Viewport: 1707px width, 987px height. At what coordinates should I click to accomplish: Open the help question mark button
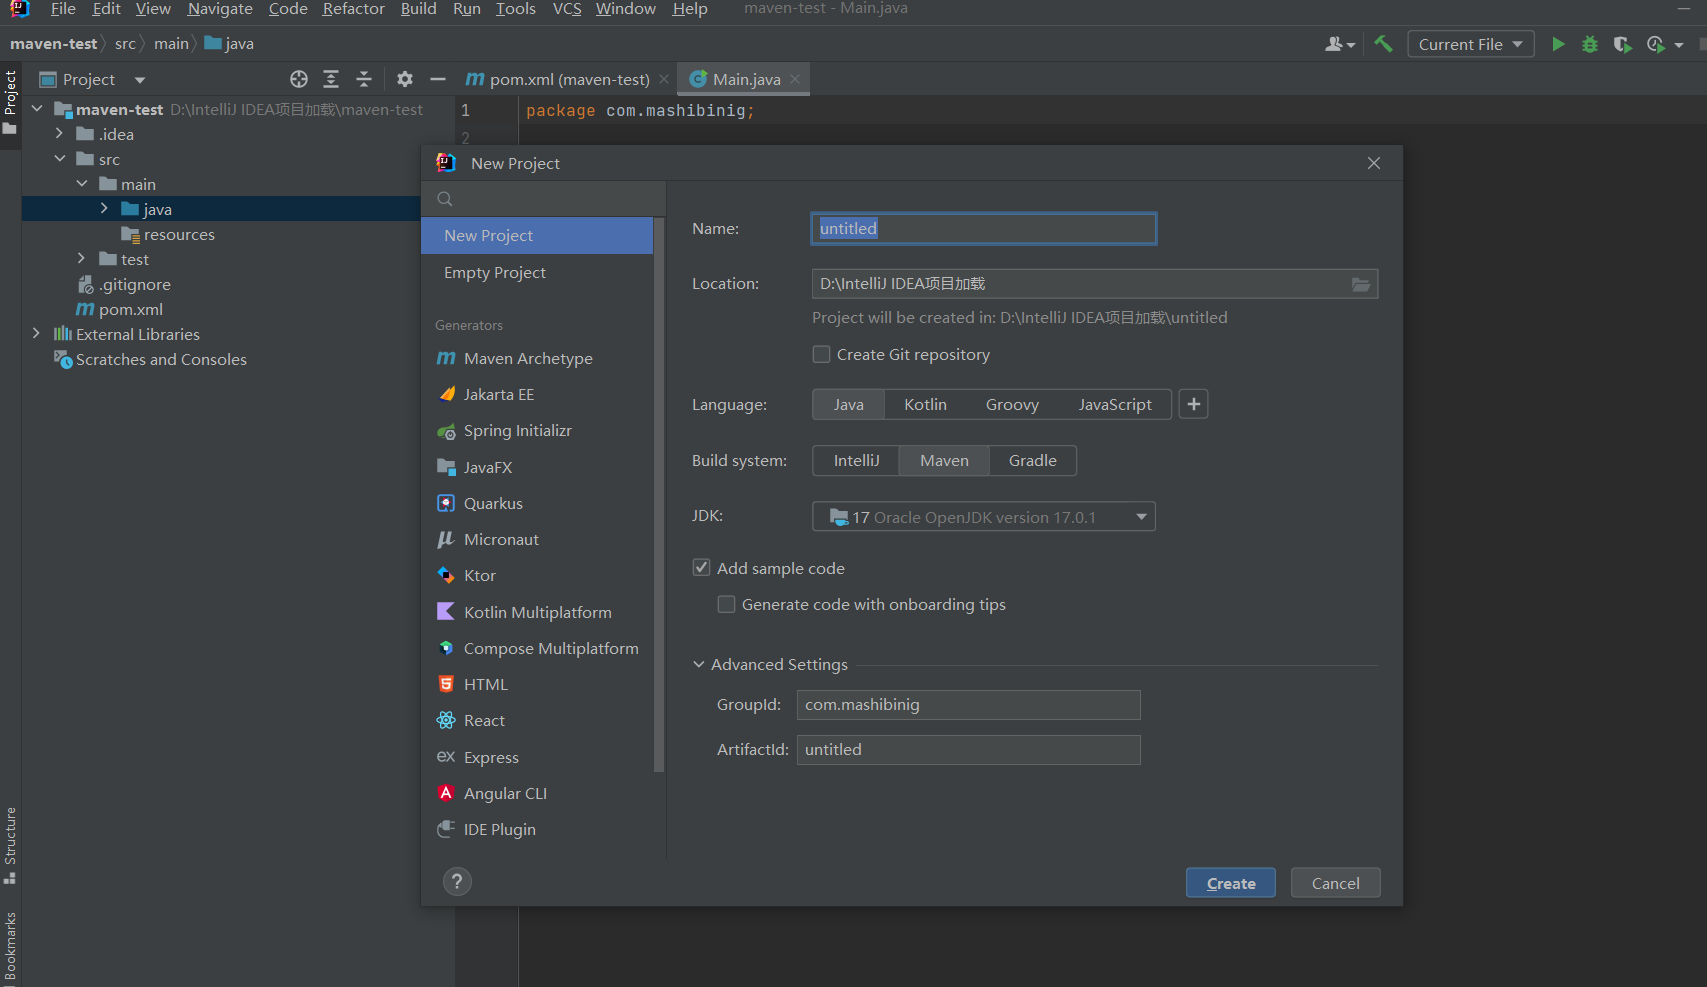click(457, 881)
